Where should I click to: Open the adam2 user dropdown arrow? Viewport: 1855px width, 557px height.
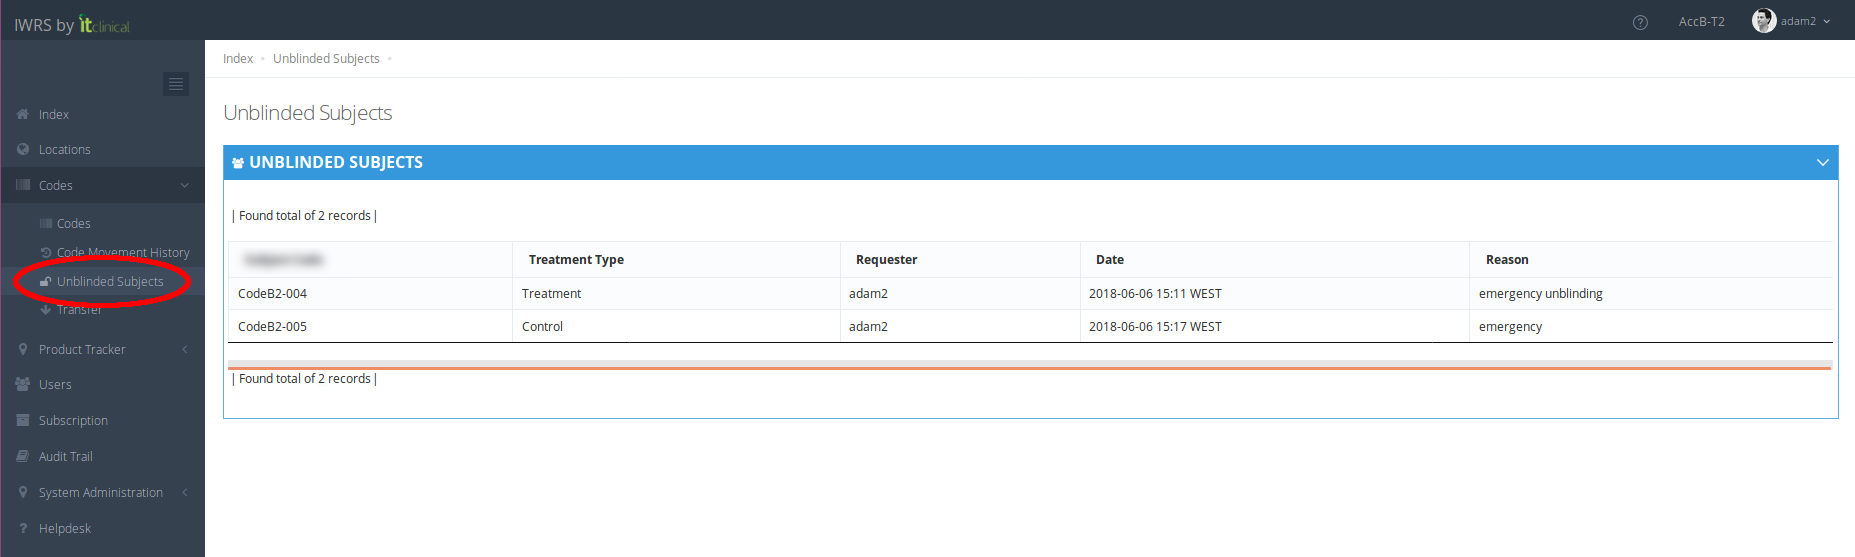[x=1827, y=21]
